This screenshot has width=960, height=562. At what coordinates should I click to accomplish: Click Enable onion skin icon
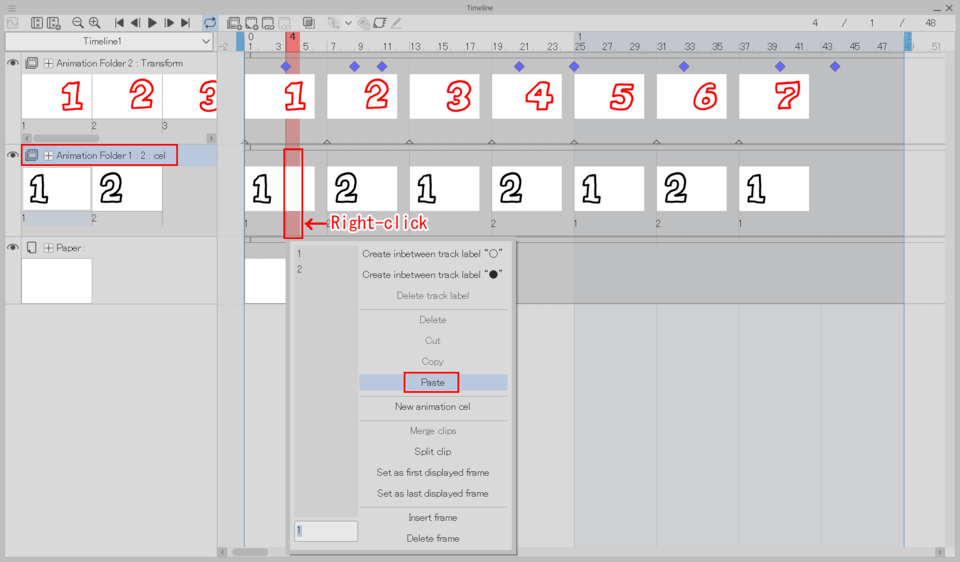point(309,23)
